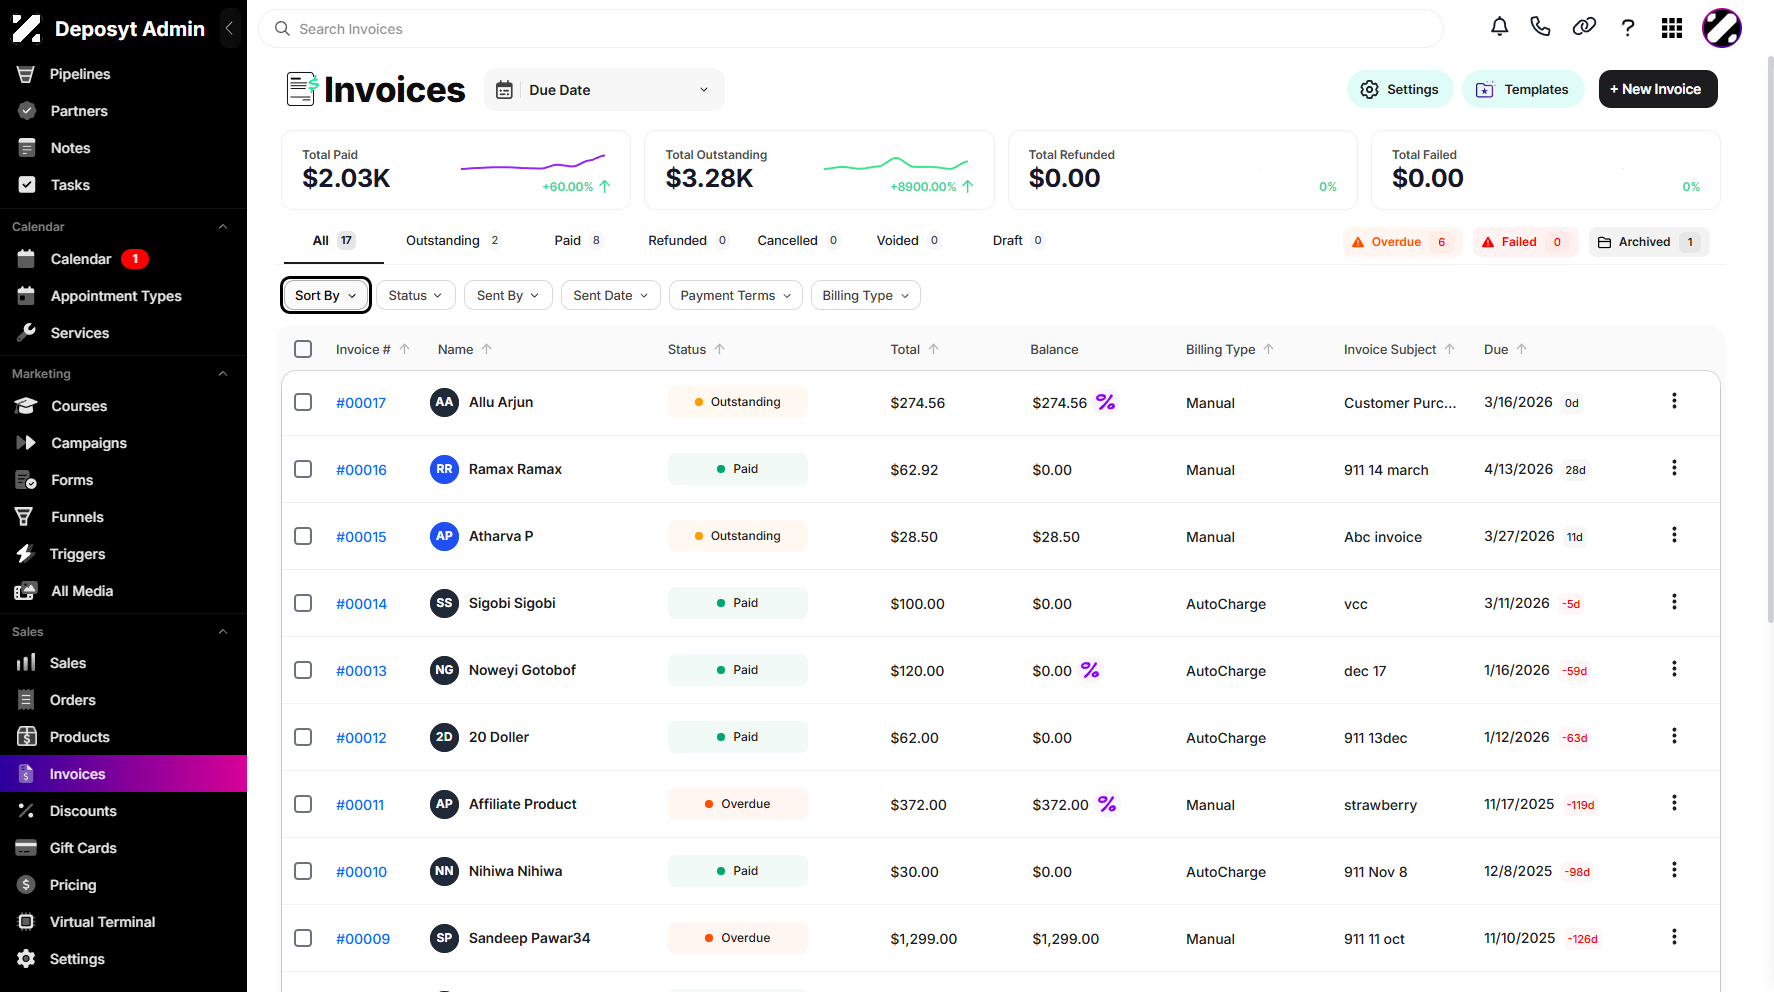
Task: Open the Sent By filter dropdown
Action: (508, 295)
